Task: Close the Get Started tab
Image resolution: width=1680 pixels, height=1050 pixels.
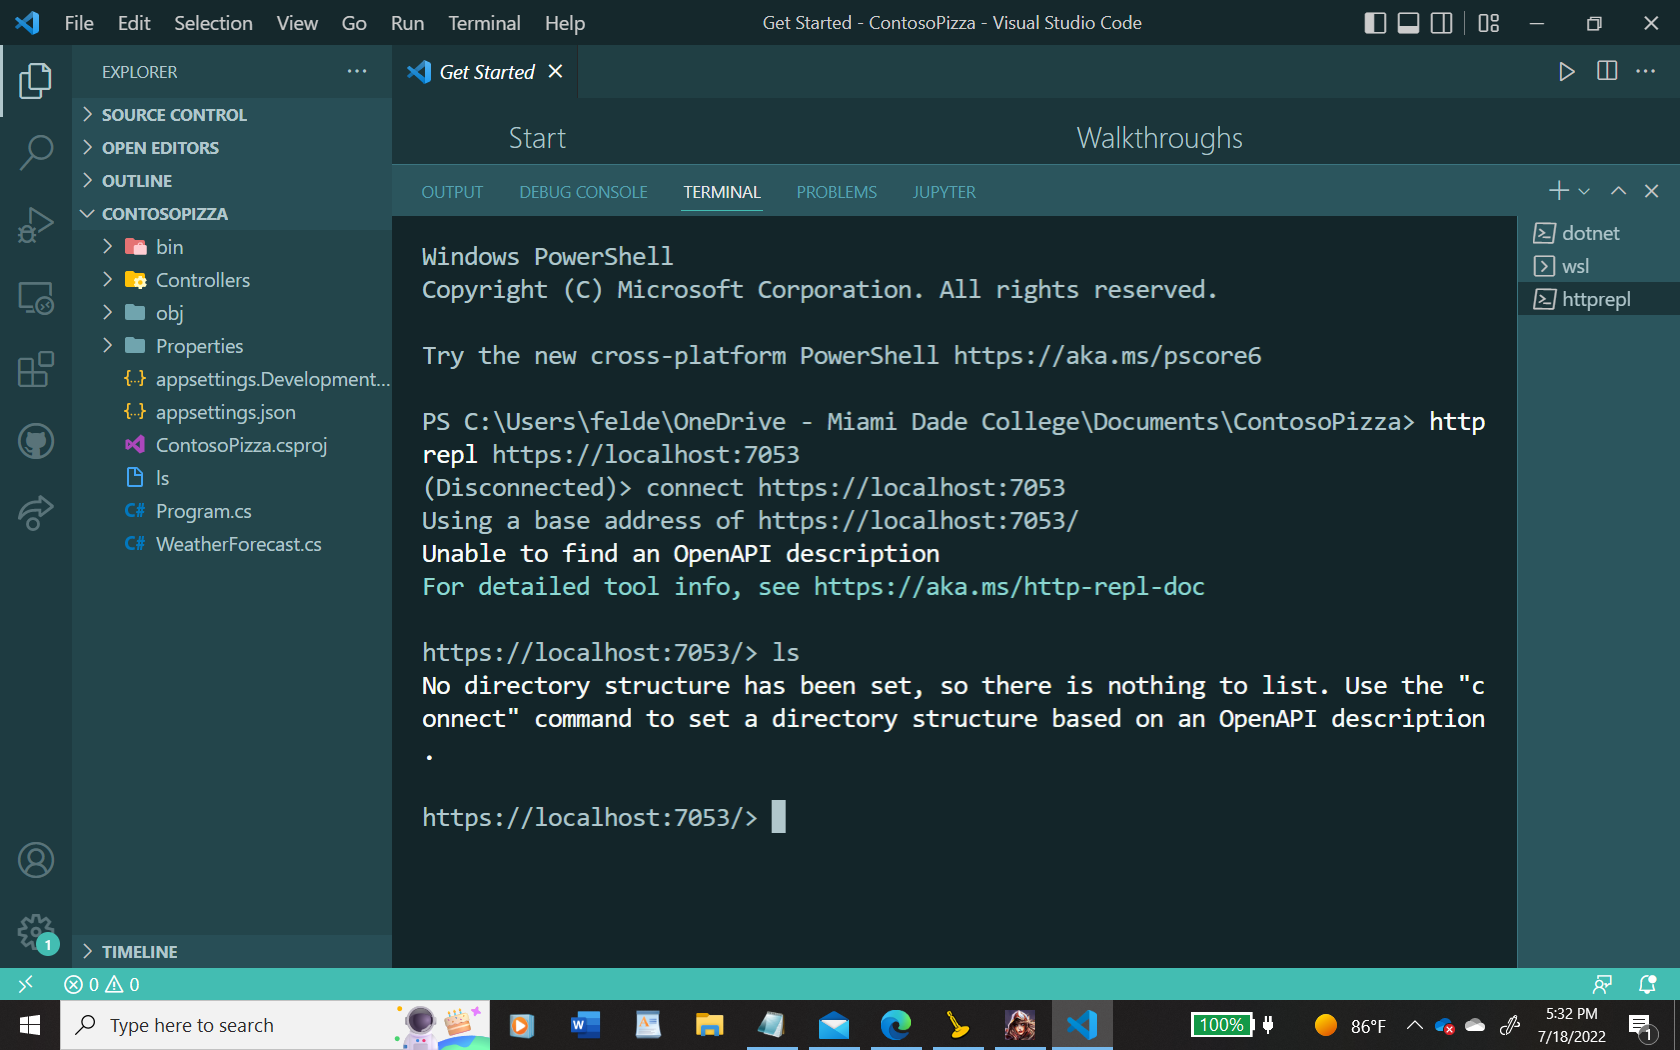Action: [x=556, y=72]
